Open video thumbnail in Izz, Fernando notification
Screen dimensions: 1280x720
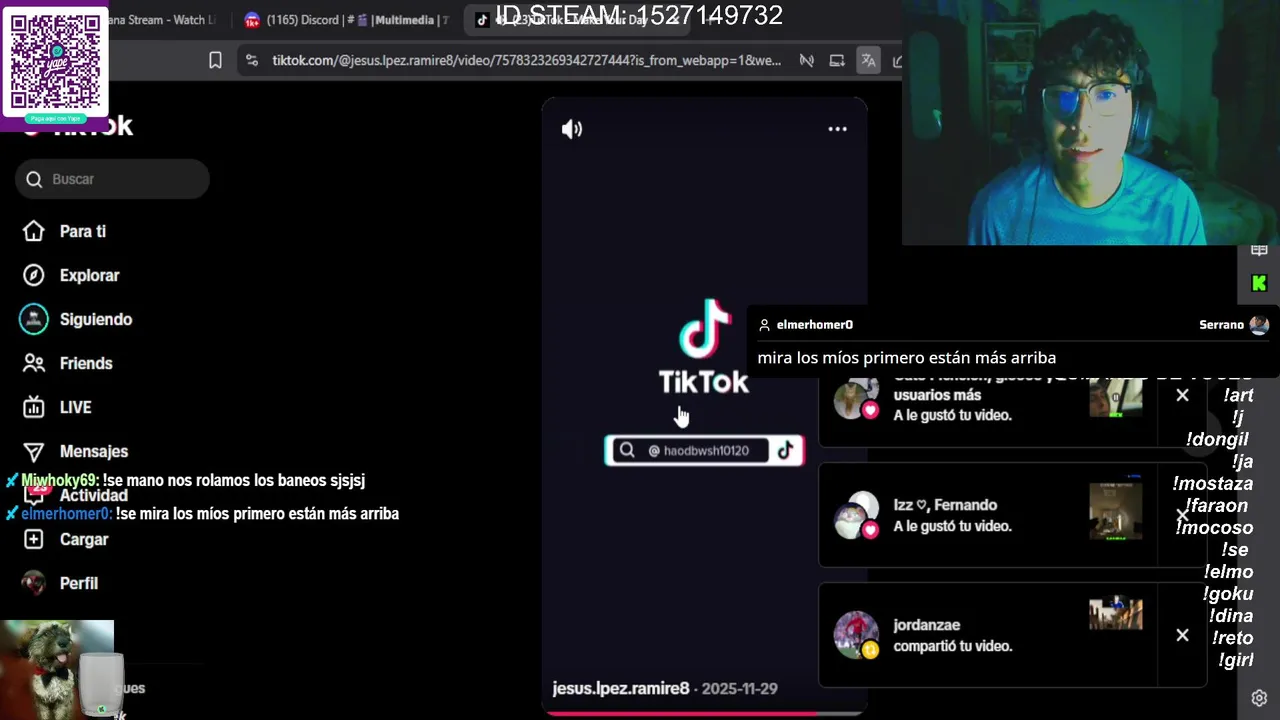click(x=1116, y=510)
